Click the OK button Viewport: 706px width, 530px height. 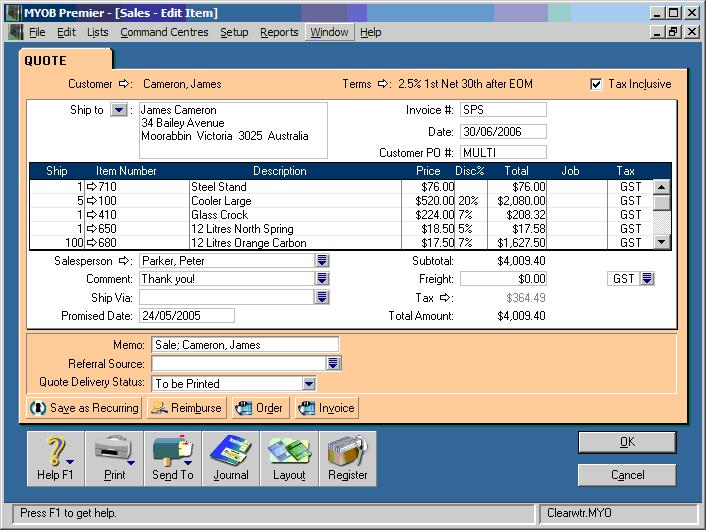627,442
